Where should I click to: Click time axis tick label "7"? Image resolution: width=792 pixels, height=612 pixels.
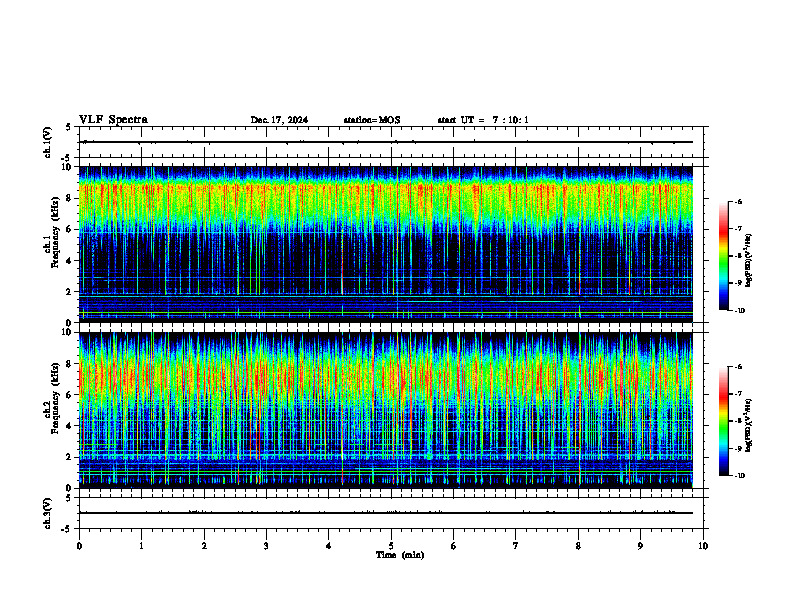(516, 546)
